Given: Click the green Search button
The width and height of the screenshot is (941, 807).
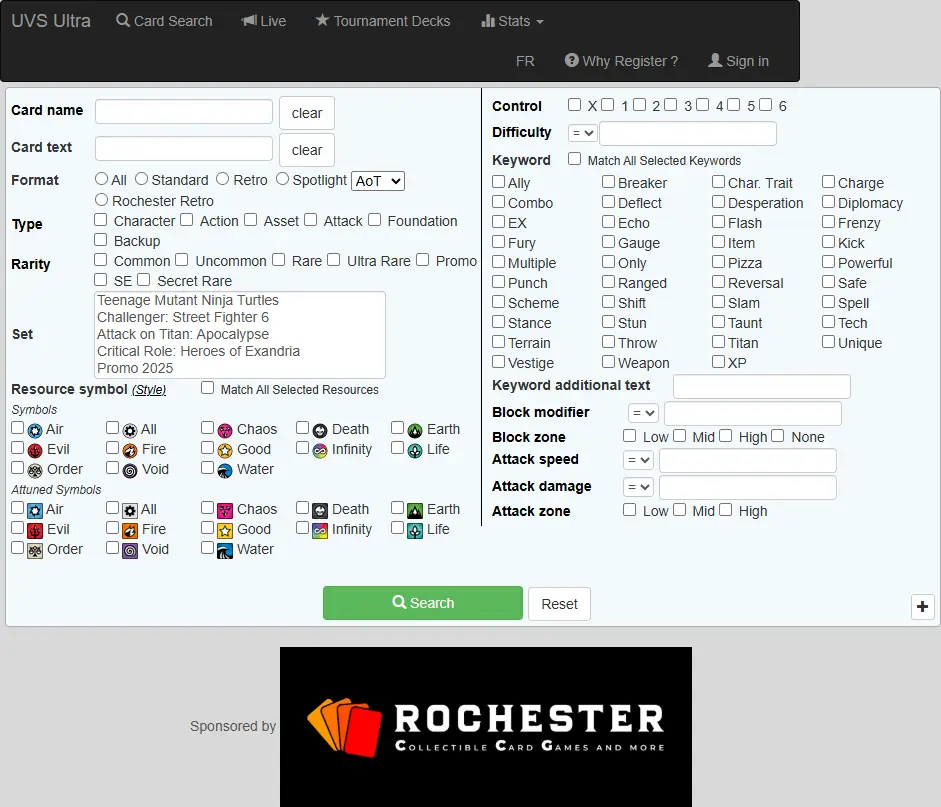Looking at the screenshot, I should tap(422, 603).
